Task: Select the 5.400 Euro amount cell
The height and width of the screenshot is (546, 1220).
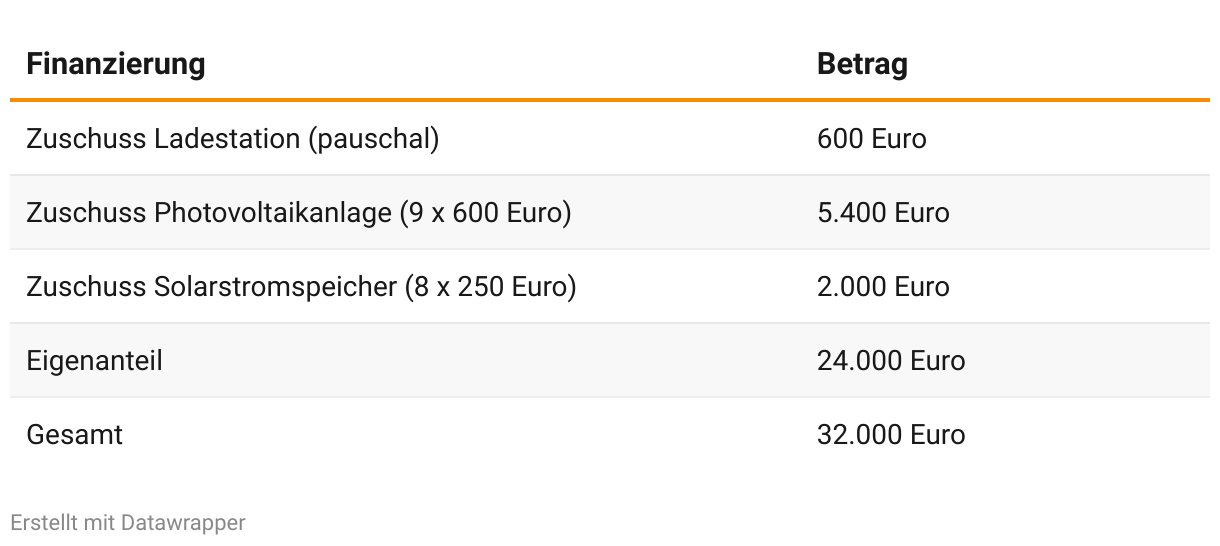Action: coord(883,212)
